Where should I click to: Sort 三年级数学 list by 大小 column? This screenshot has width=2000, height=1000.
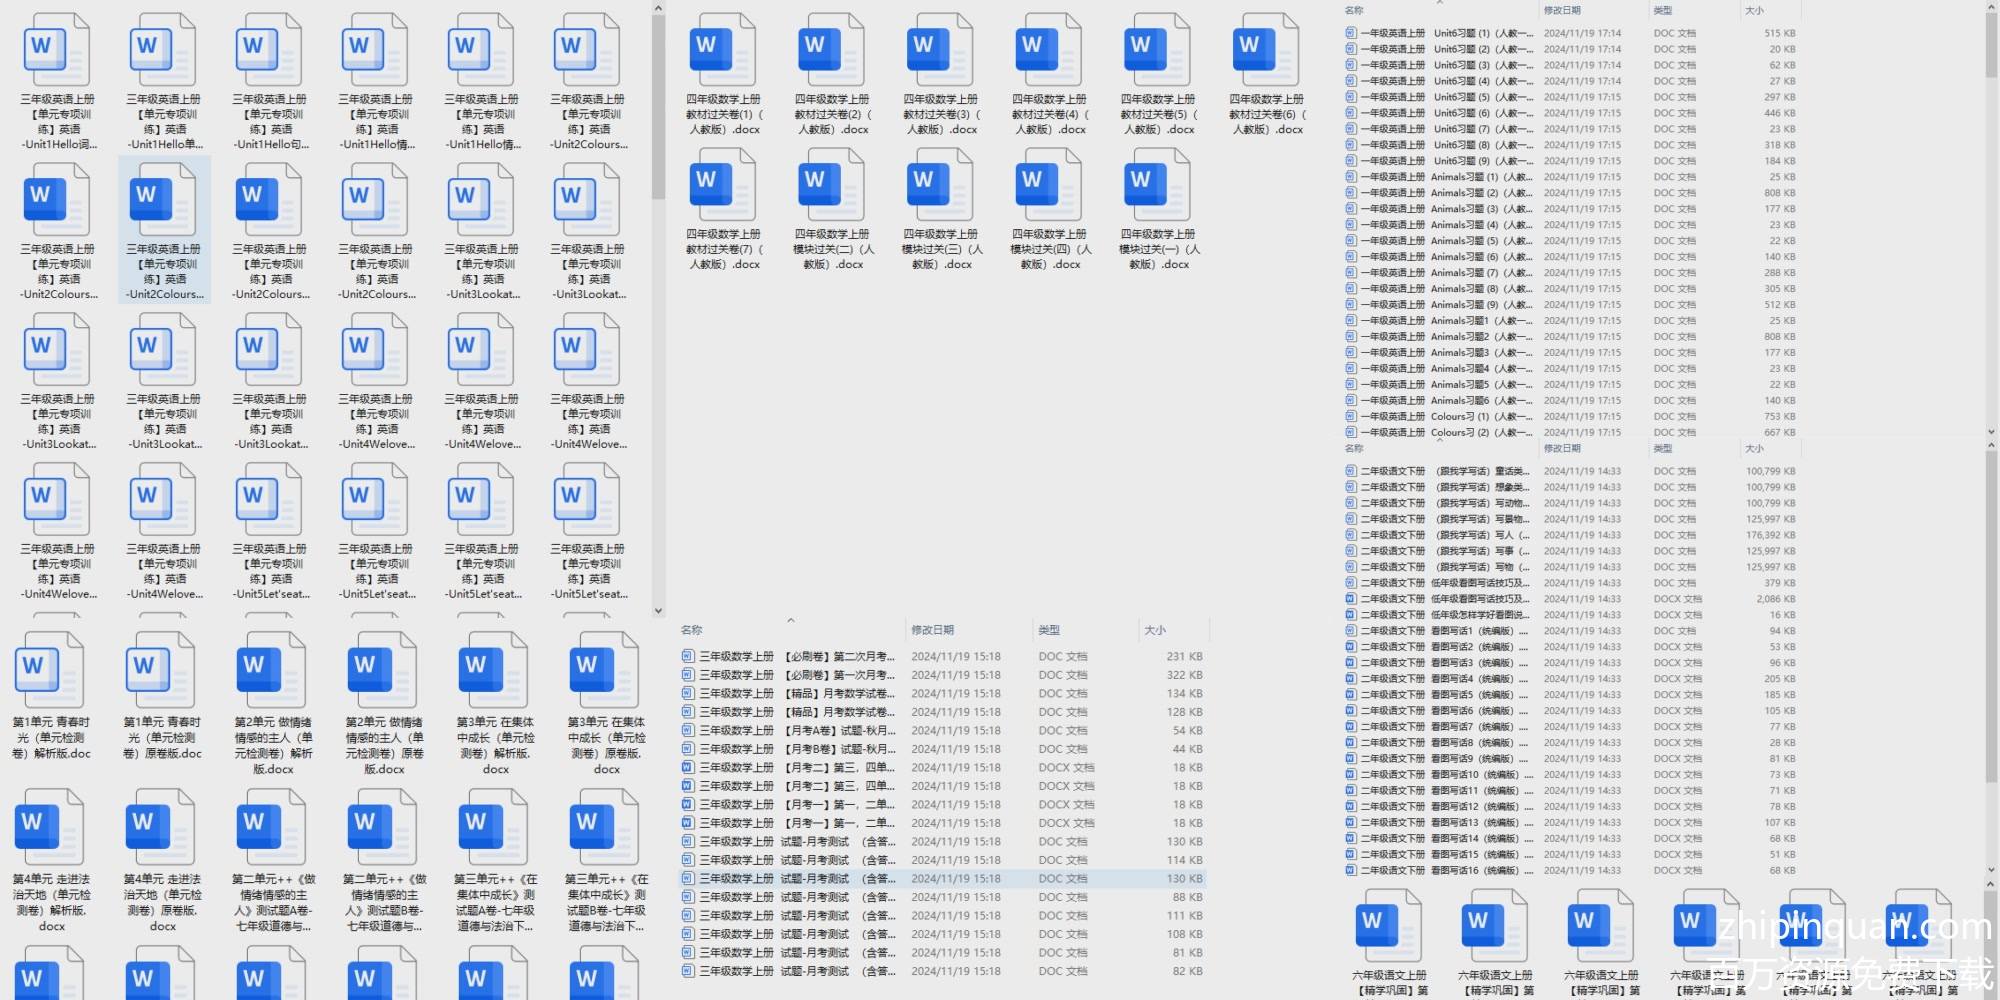[1155, 630]
